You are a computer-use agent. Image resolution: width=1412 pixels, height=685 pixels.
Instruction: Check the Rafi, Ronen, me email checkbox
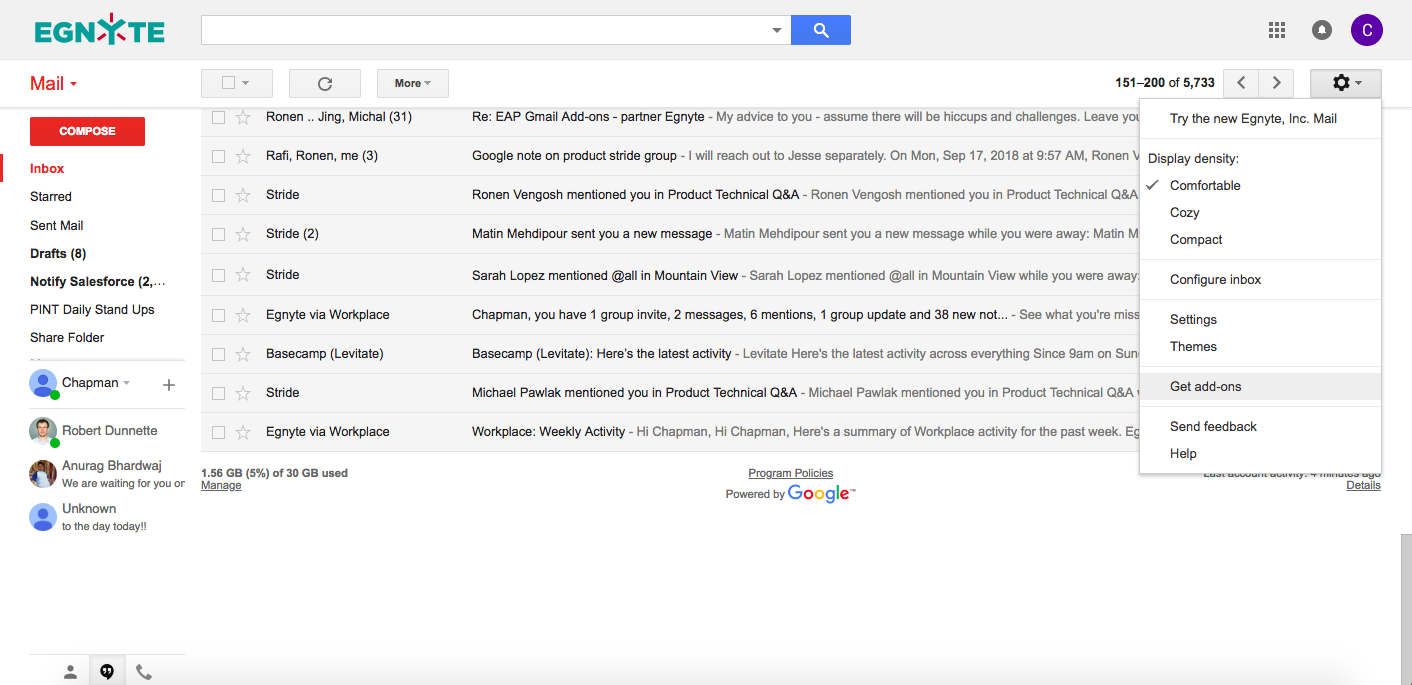pos(218,156)
